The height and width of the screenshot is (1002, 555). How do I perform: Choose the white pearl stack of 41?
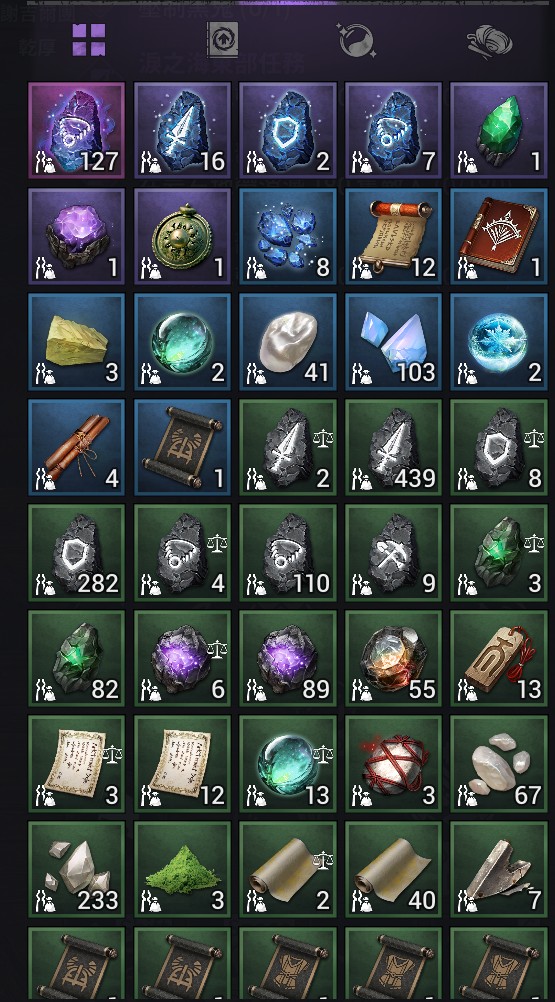click(288, 342)
